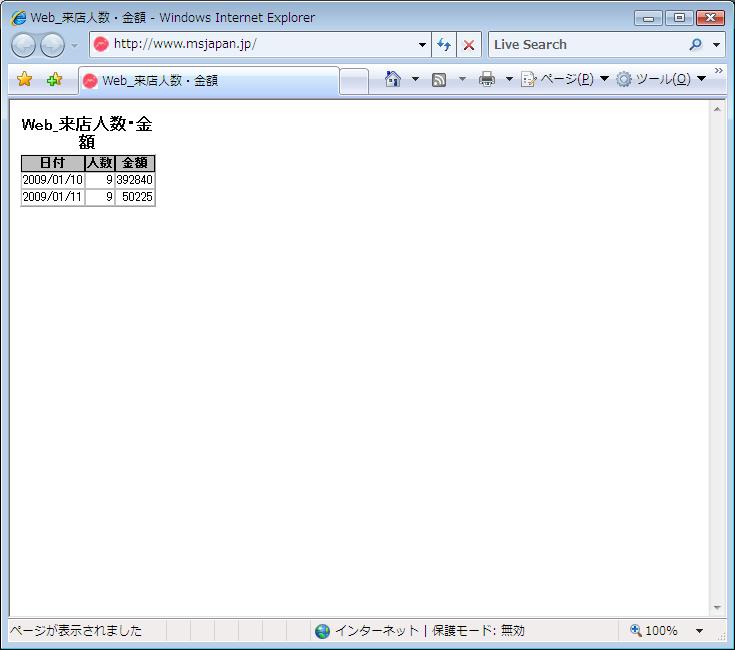Expand the Home button dropdown arrow
This screenshot has height=650, width=735.
click(415, 79)
